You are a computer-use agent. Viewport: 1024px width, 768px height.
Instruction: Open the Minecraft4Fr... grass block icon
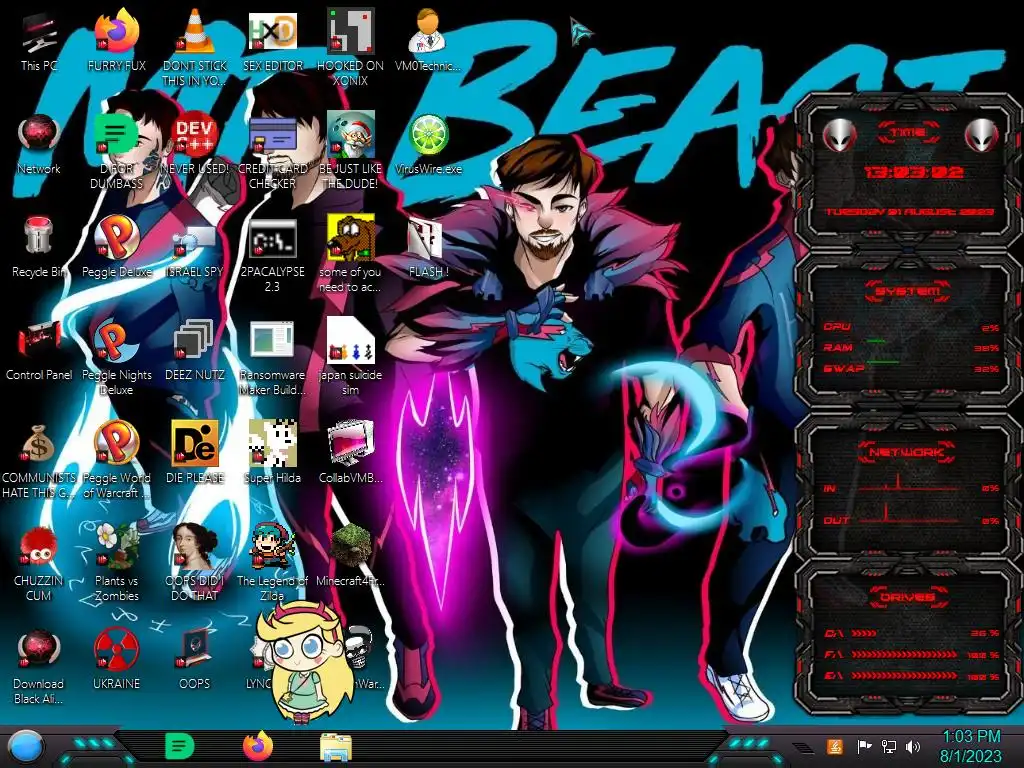click(350, 546)
